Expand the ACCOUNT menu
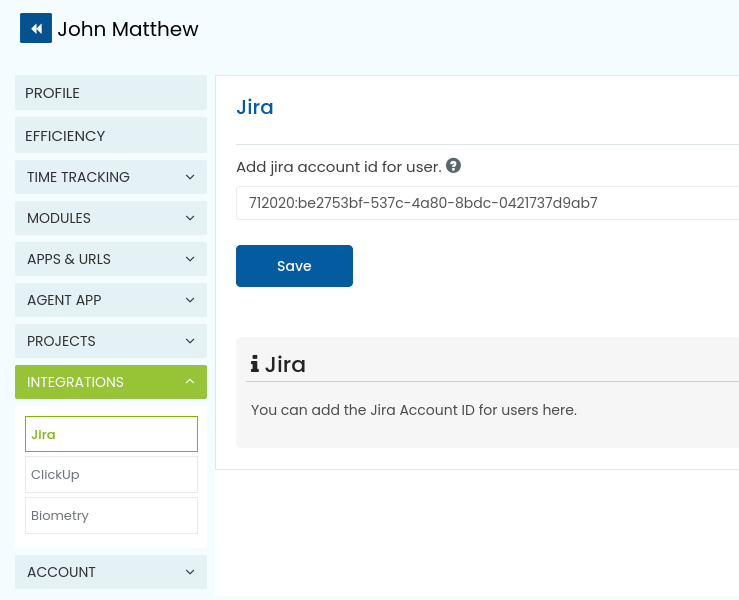Screen dimensions: 739x600 pyautogui.click(x=111, y=572)
